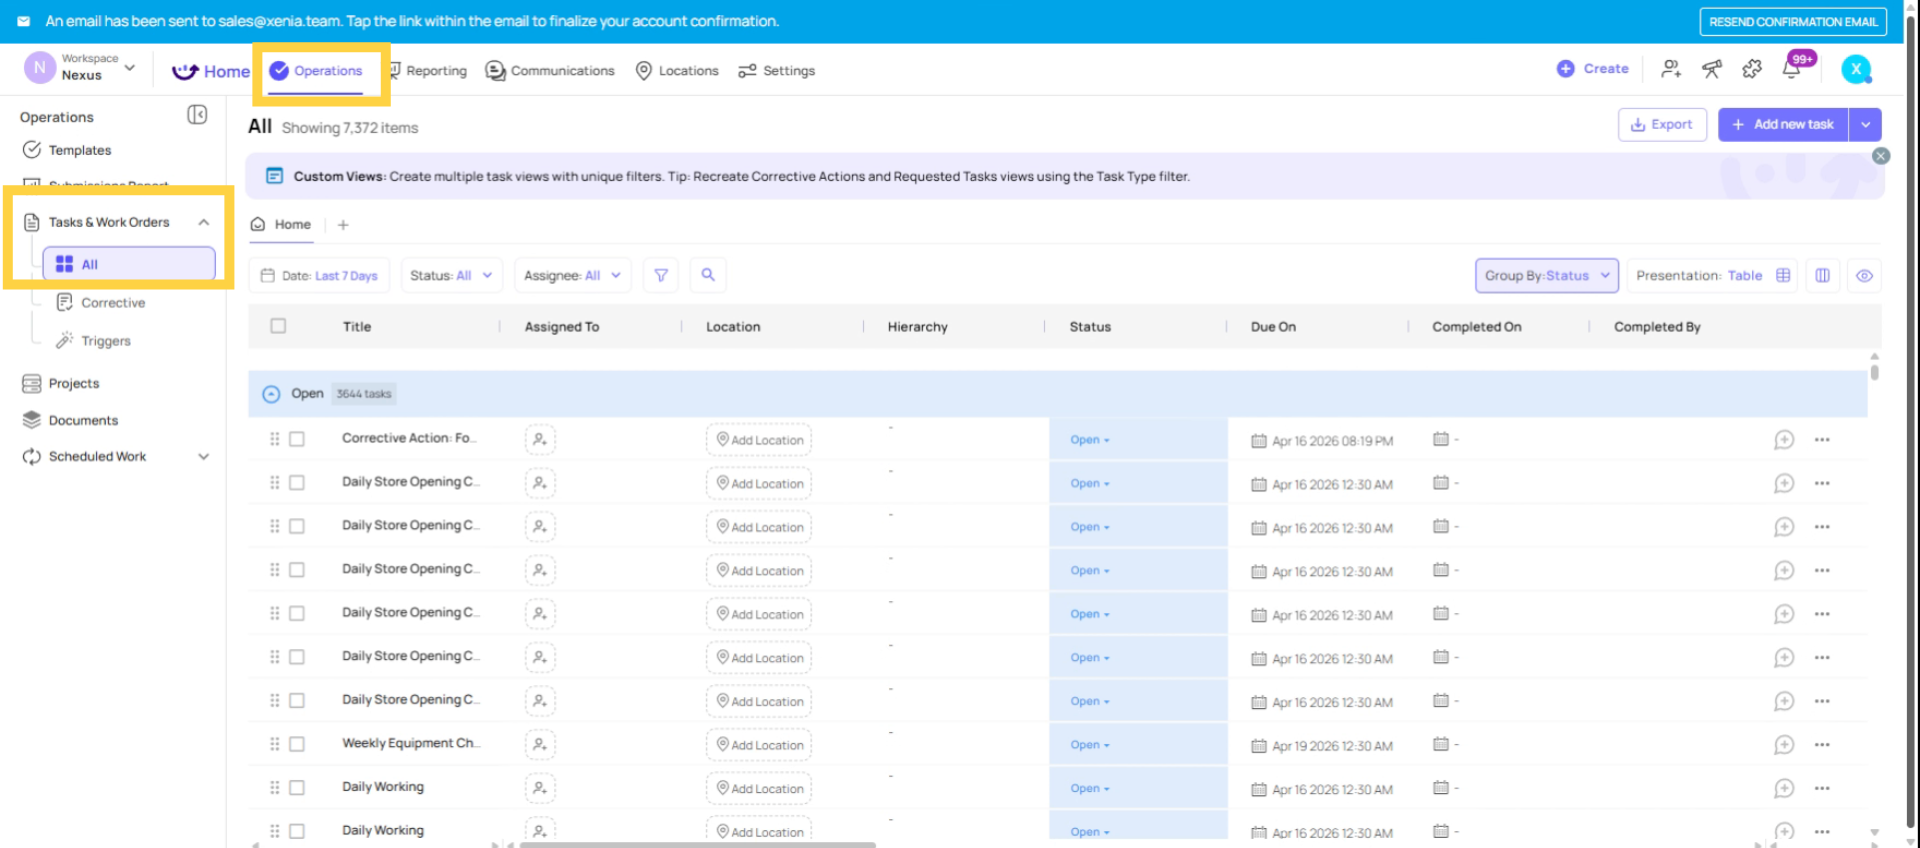Screen dimensions: 1920x848
Task: Open more options for Weekly Equipment row
Action: (1822, 745)
